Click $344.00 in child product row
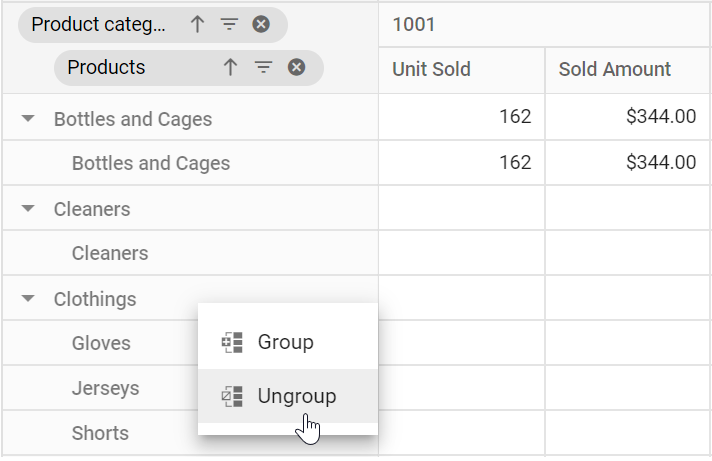712x461 pixels. click(x=628, y=163)
